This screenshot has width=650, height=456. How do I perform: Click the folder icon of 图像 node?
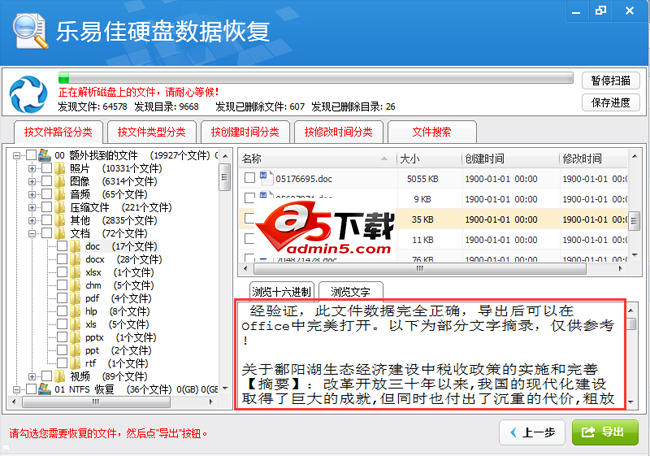pos(60,181)
